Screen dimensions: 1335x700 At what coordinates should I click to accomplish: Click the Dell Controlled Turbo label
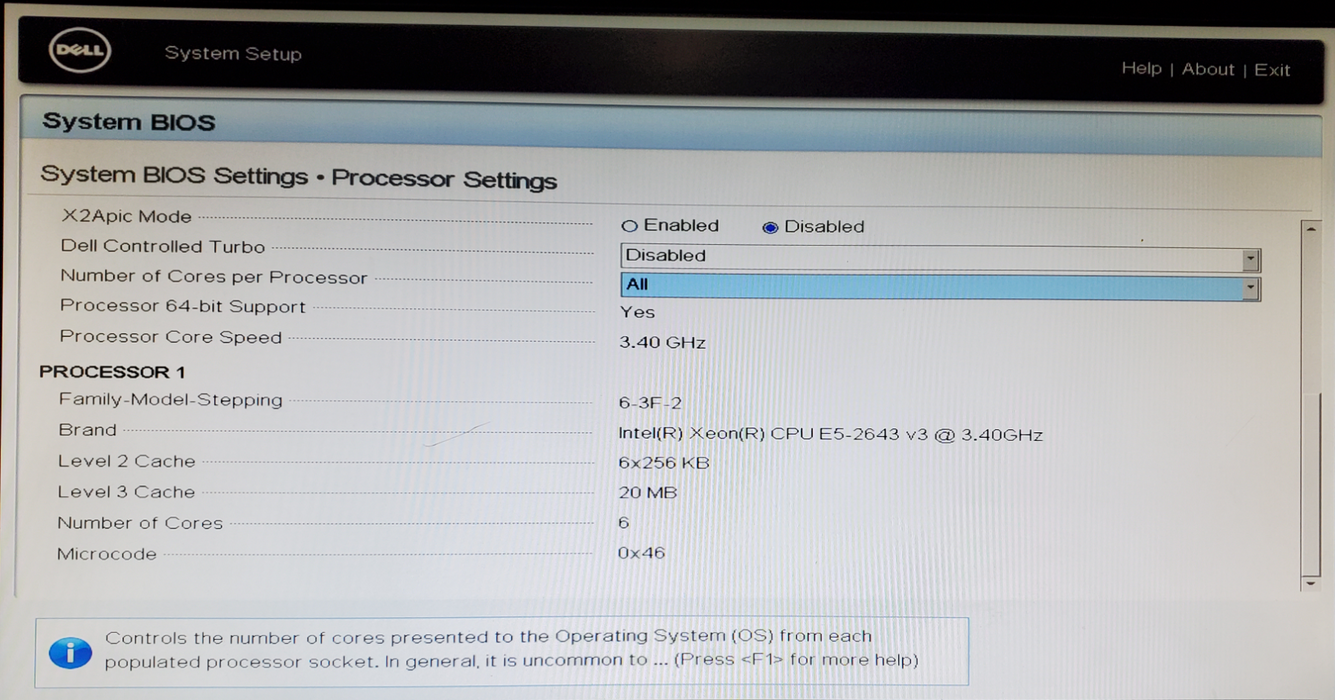(x=163, y=246)
